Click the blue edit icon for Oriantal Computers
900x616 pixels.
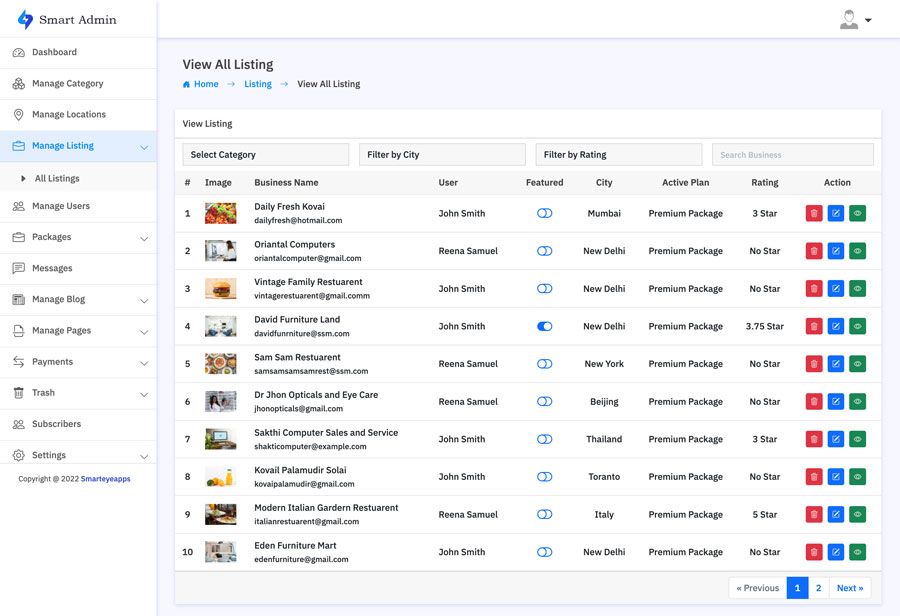[x=836, y=251]
